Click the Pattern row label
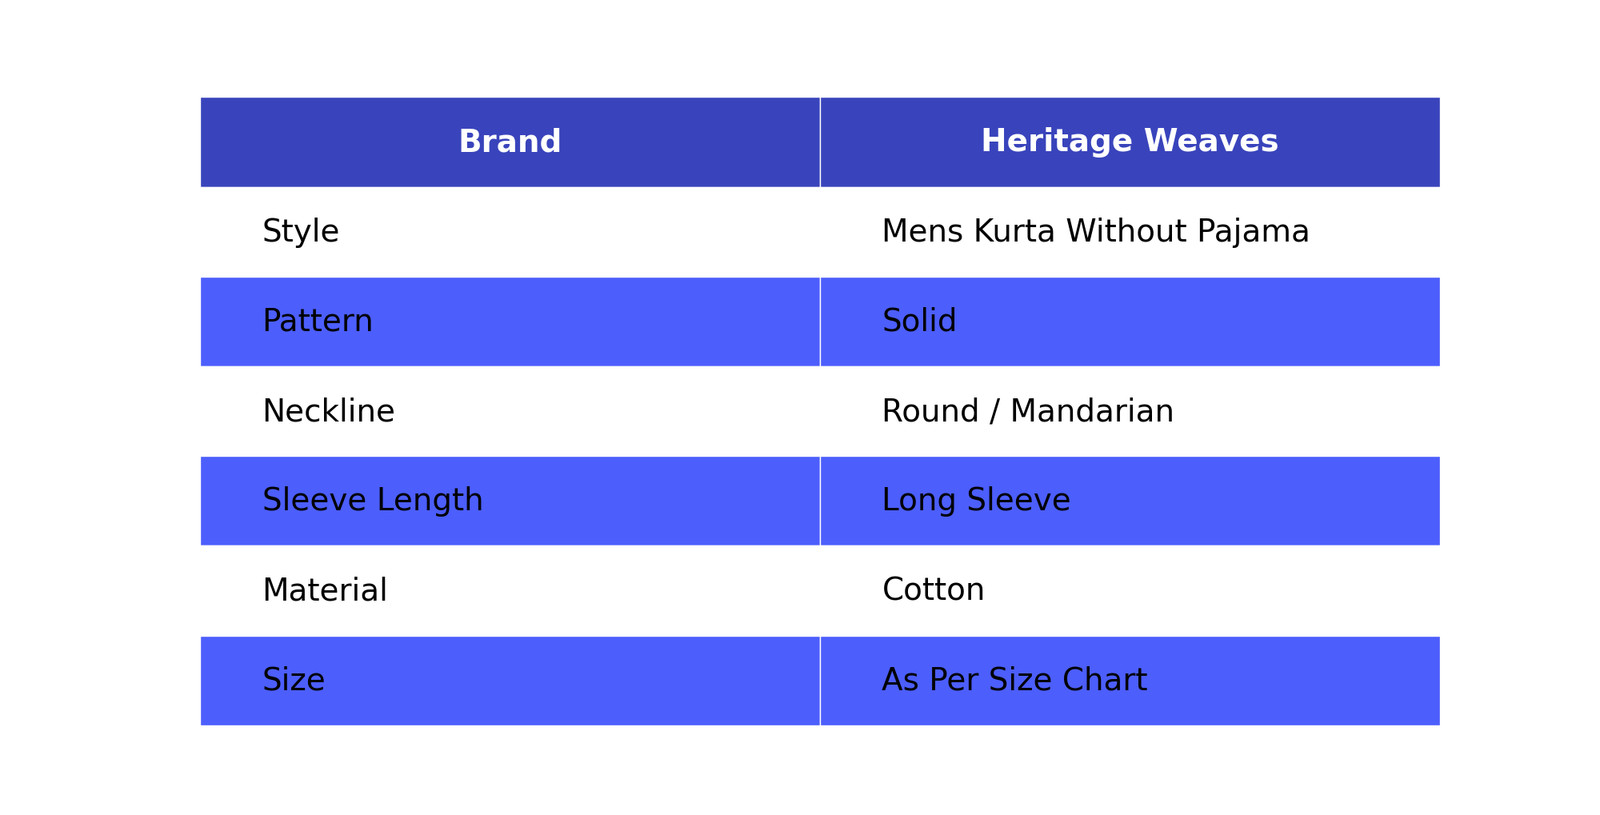Viewport: 1600px width, 815px height. pos(317,321)
